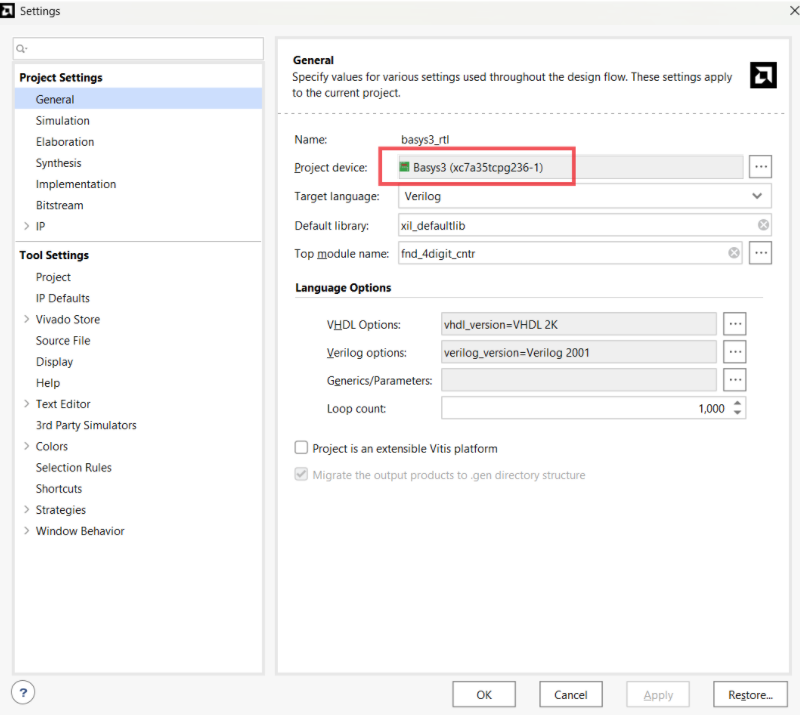Screen dimensions: 800x715
Task: Clear the Top module name field
Action: point(734,253)
